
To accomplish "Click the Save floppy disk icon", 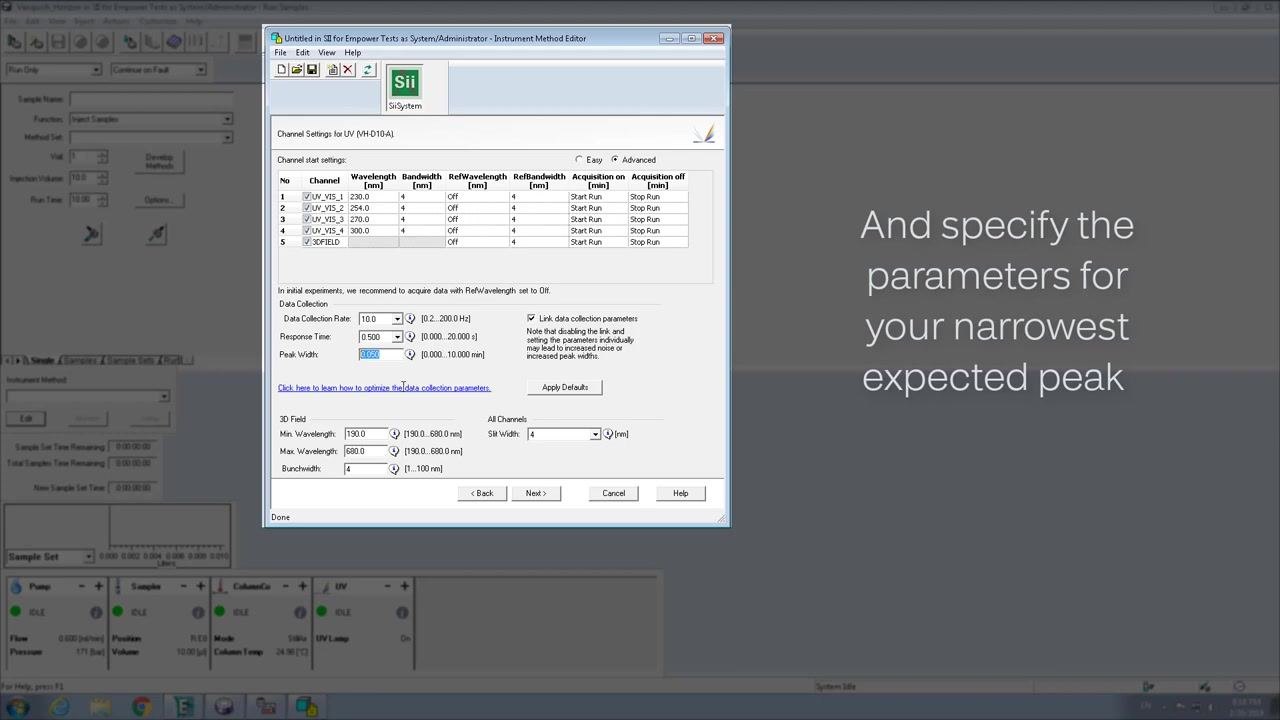I will point(312,70).
